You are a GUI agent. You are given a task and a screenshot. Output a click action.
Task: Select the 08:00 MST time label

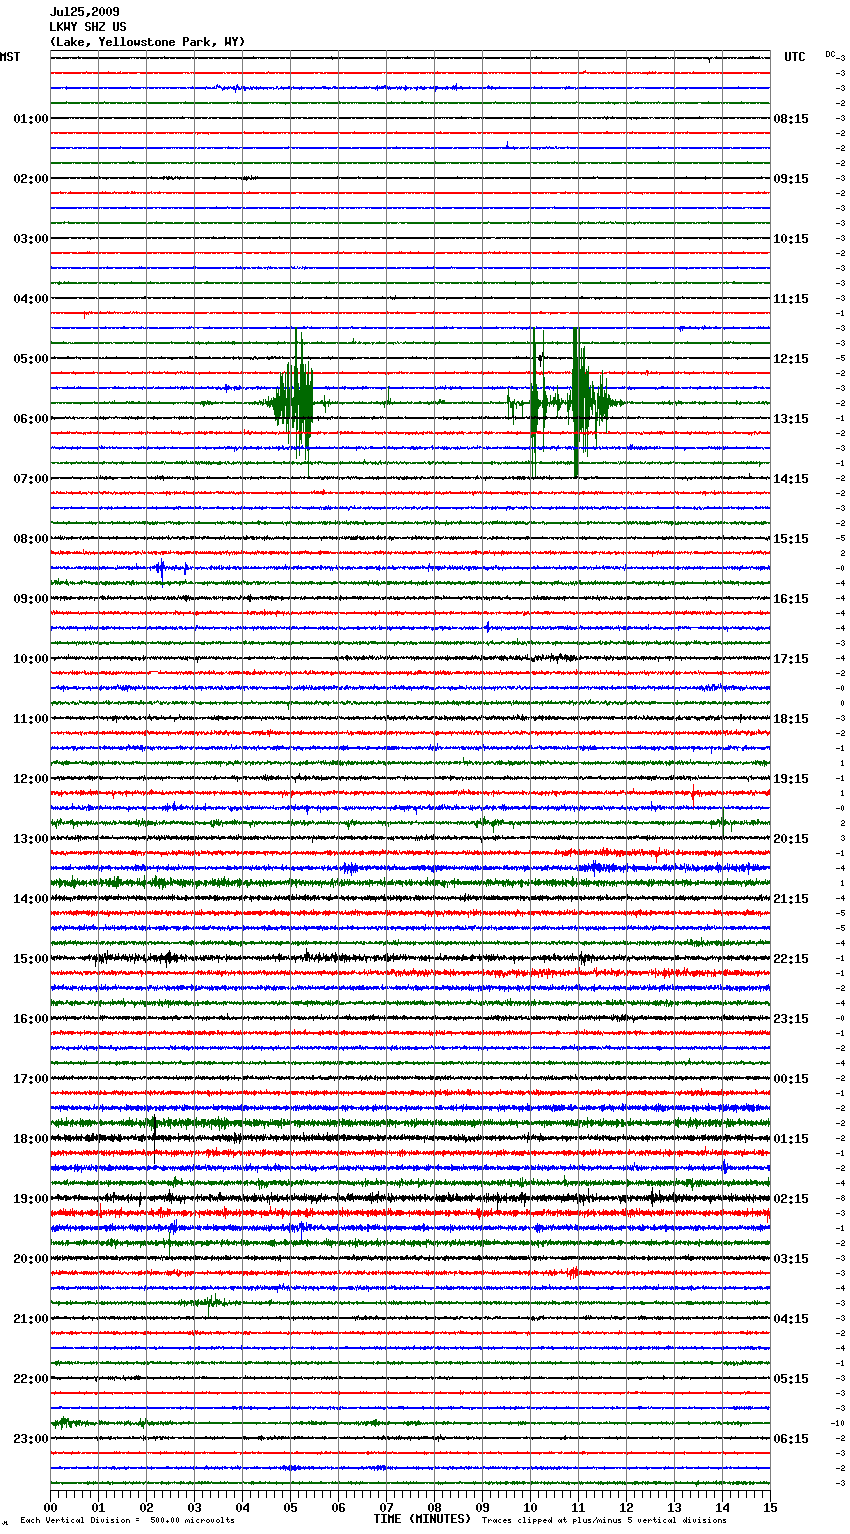(x=30, y=539)
